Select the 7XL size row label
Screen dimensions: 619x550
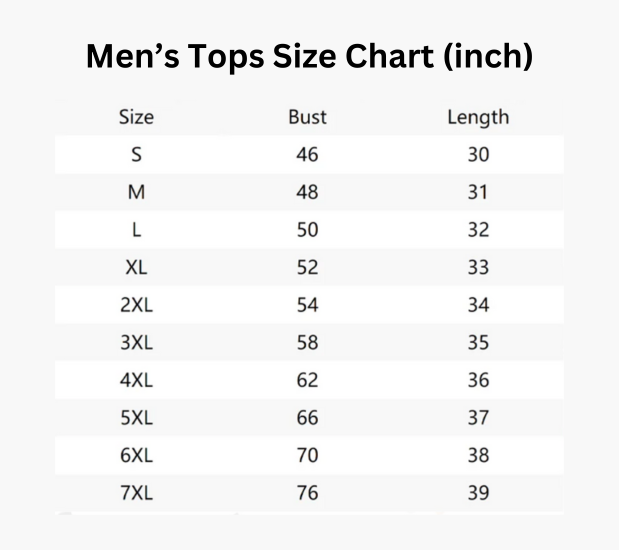[x=136, y=492]
